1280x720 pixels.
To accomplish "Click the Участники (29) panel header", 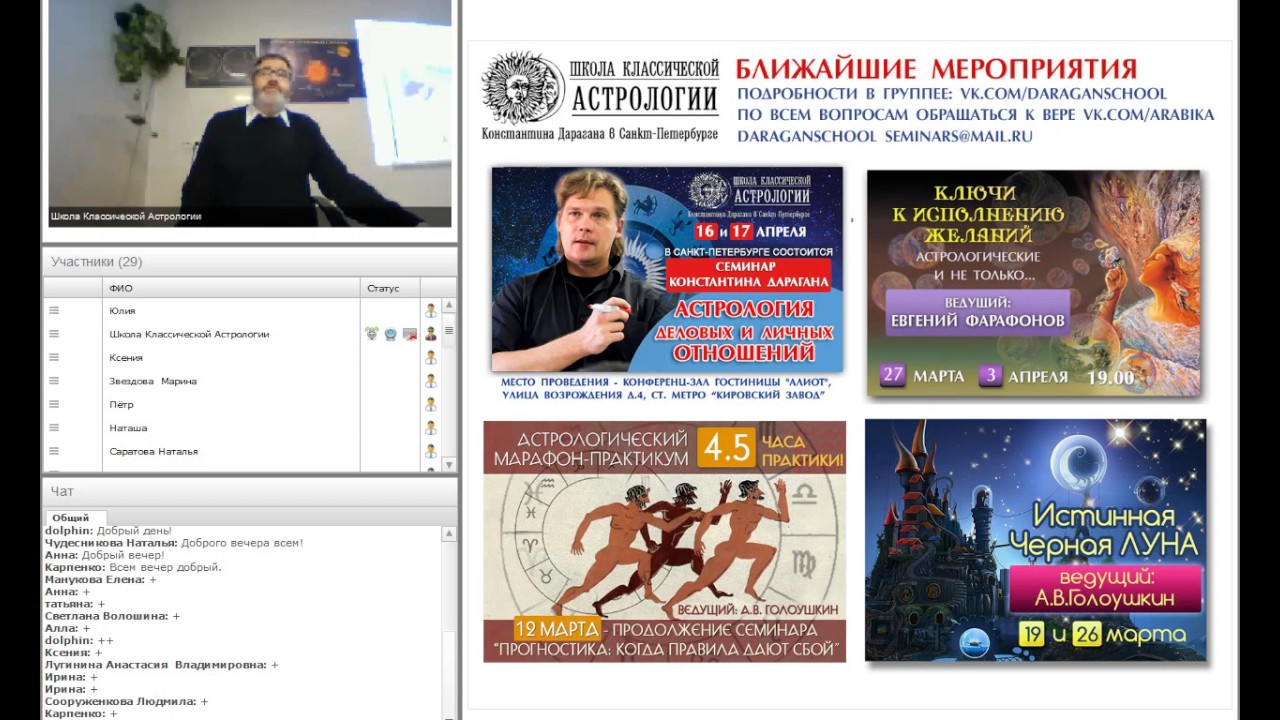I will pyautogui.click(x=249, y=262).
